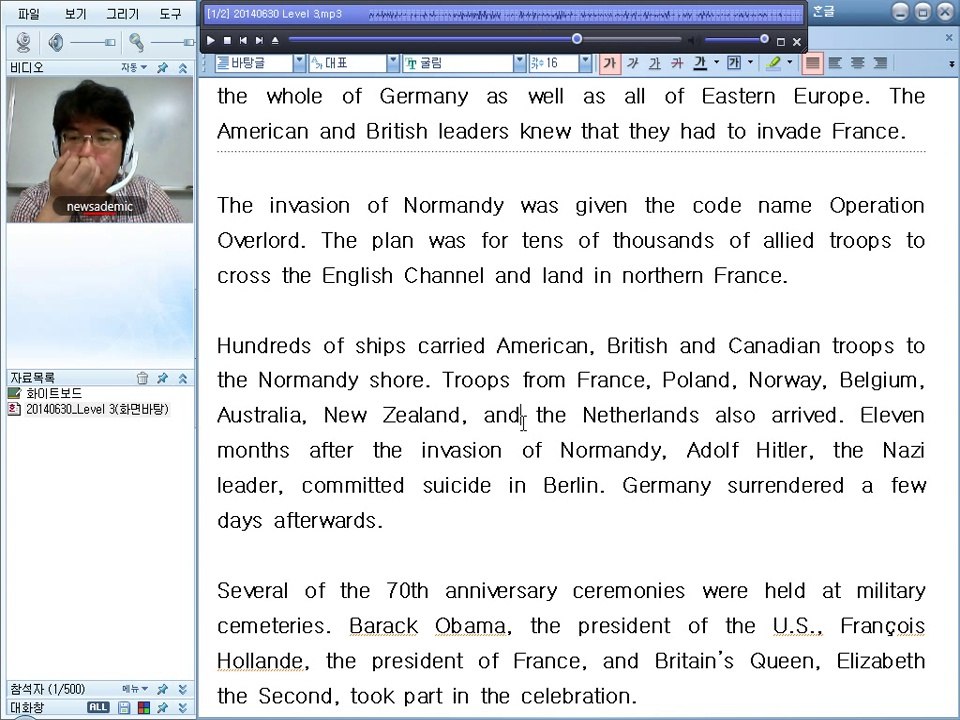Image resolution: width=960 pixels, height=720 pixels.
Task: Open font color dropdown arrow
Action: 716,62
